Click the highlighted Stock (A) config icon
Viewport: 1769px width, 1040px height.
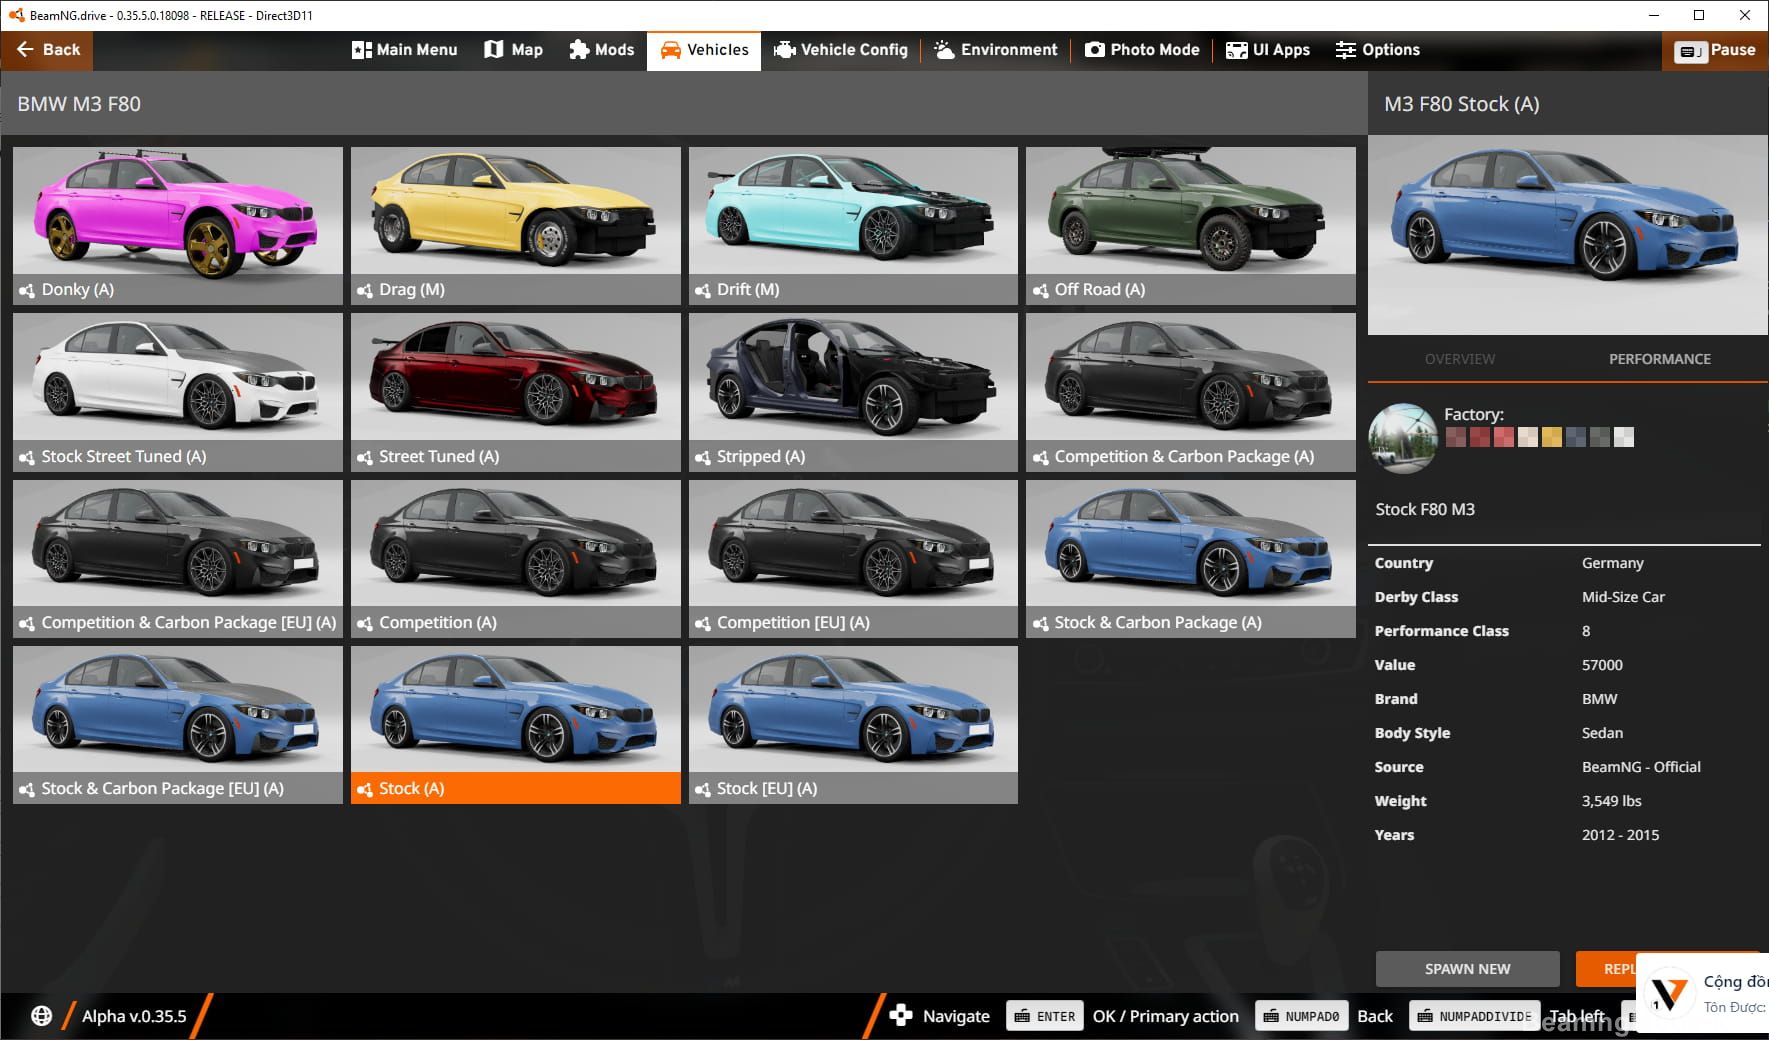364,789
